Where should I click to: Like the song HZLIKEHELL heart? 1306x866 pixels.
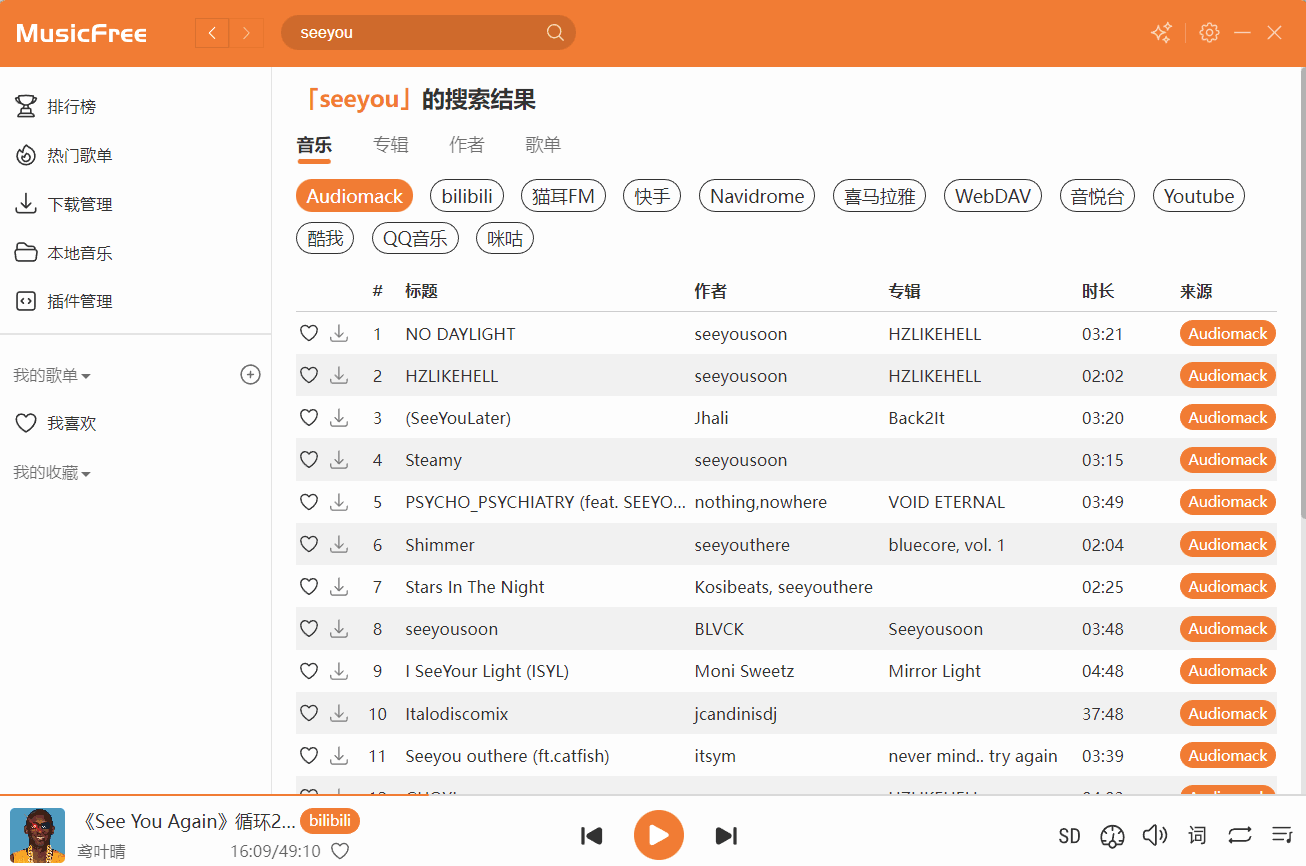tap(309, 375)
